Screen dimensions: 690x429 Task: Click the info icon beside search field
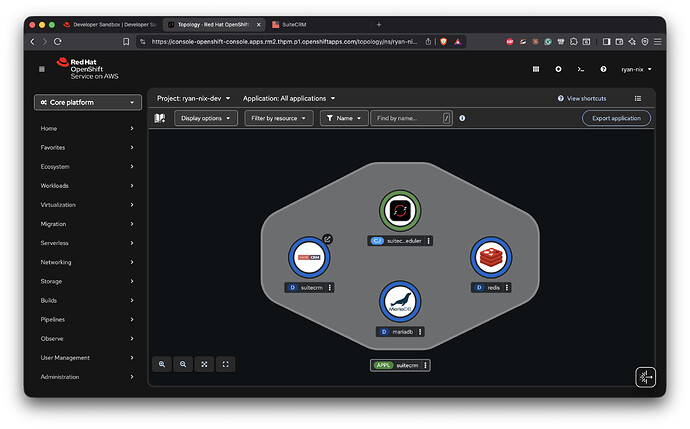(x=462, y=118)
